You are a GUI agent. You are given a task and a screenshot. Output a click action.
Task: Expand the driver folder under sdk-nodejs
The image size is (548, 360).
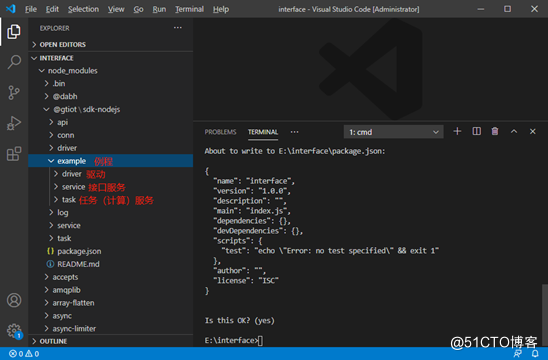[x=110, y=148]
